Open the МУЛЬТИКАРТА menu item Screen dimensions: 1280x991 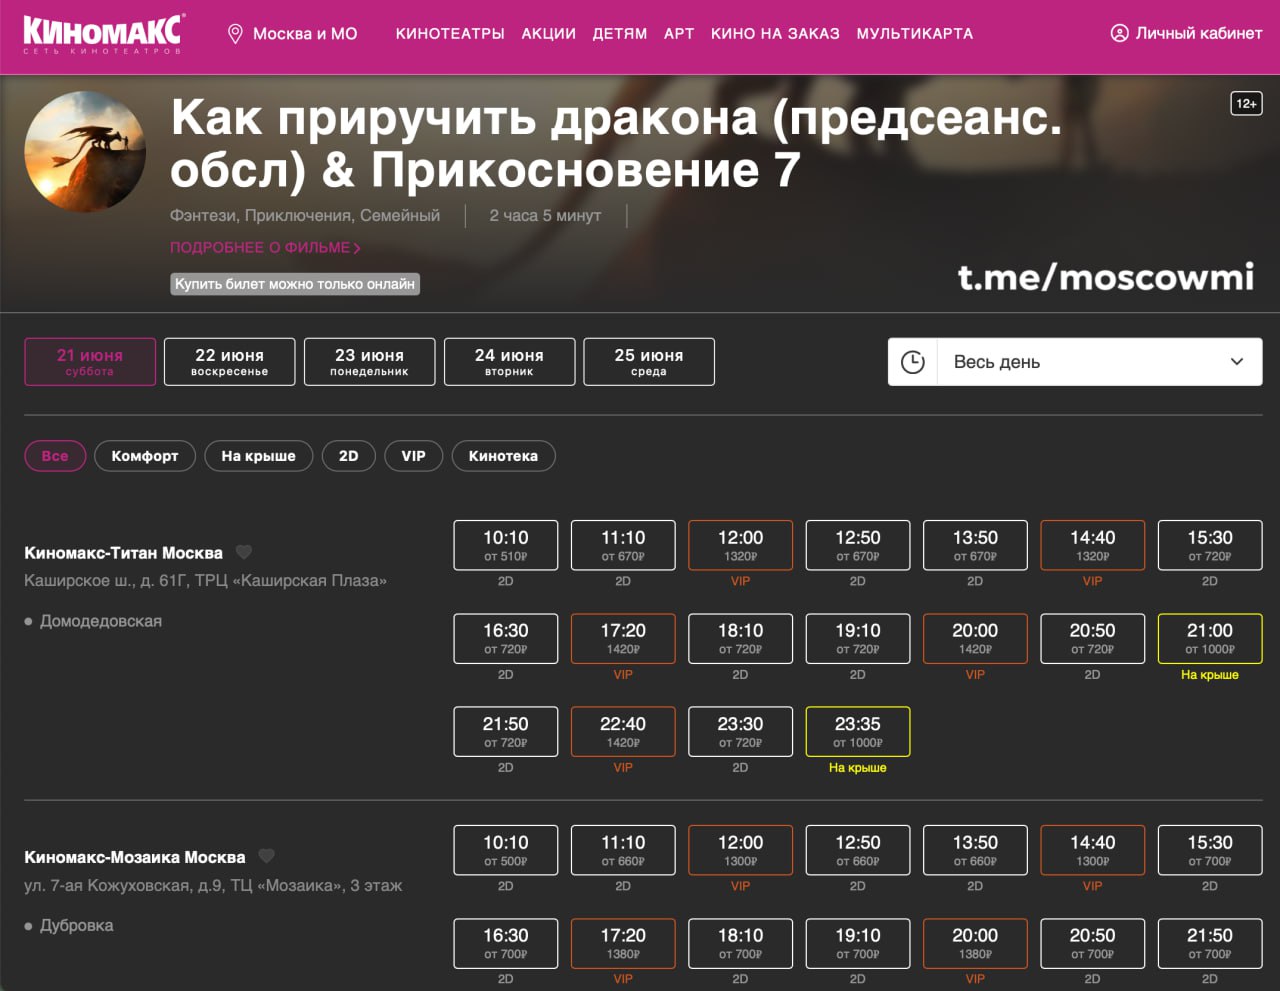(915, 34)
